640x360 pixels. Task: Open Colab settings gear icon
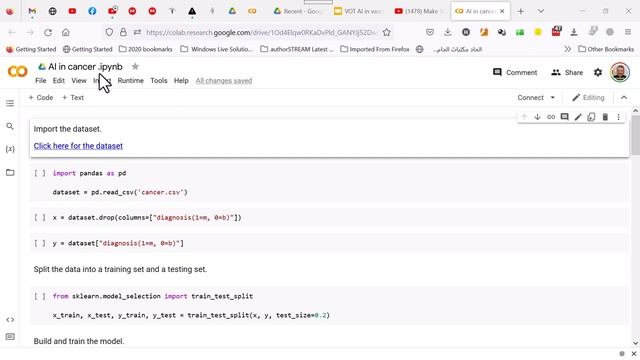click(x=598, y=73)
